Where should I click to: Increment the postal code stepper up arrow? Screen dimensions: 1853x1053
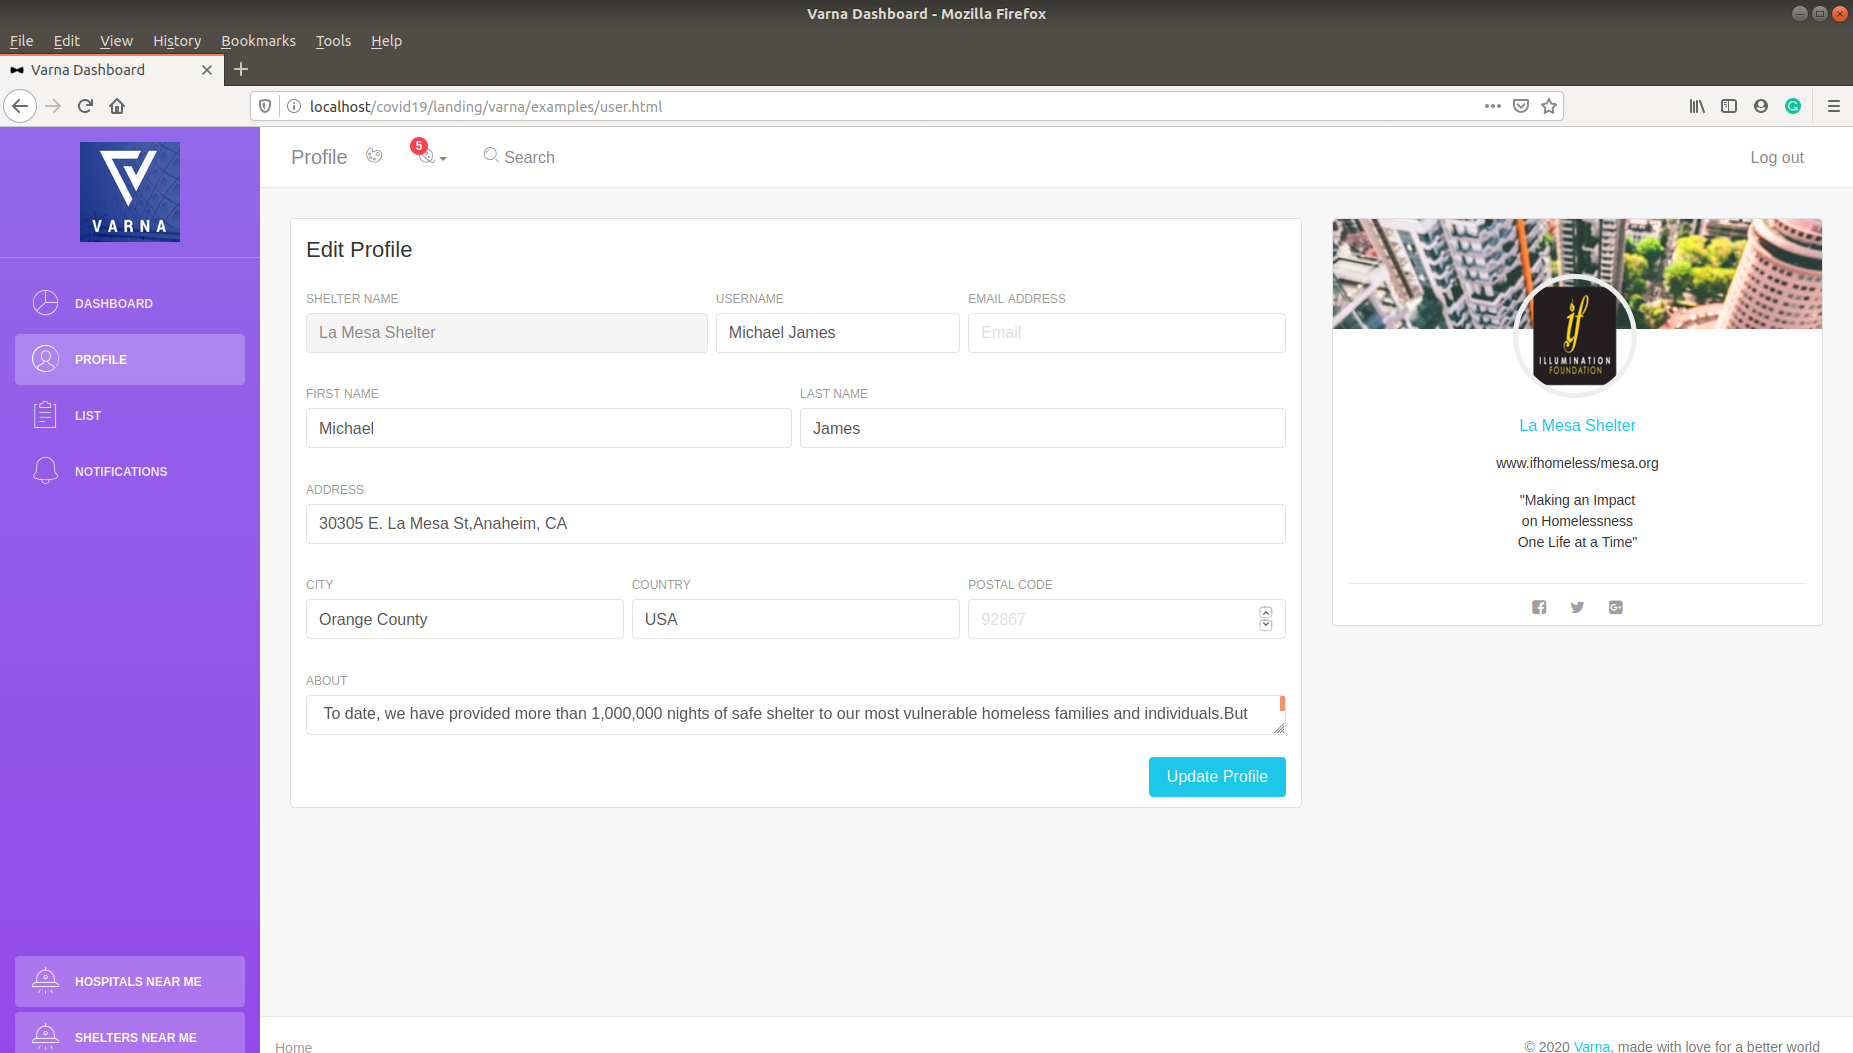[1266, 613]
